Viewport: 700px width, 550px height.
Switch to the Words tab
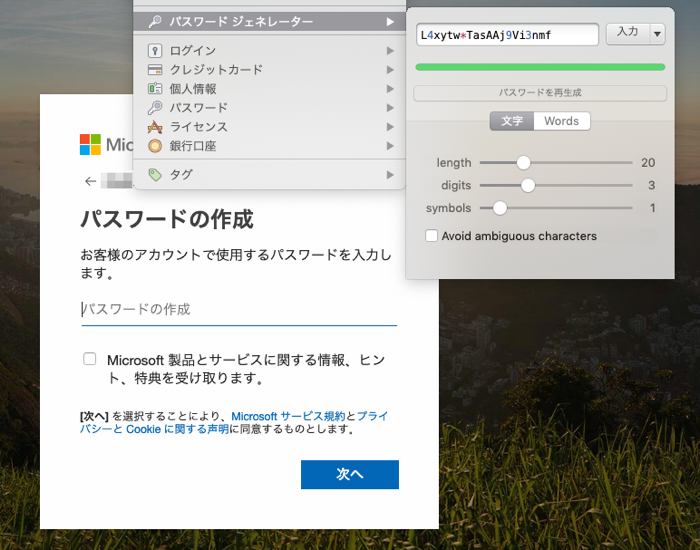562,121
